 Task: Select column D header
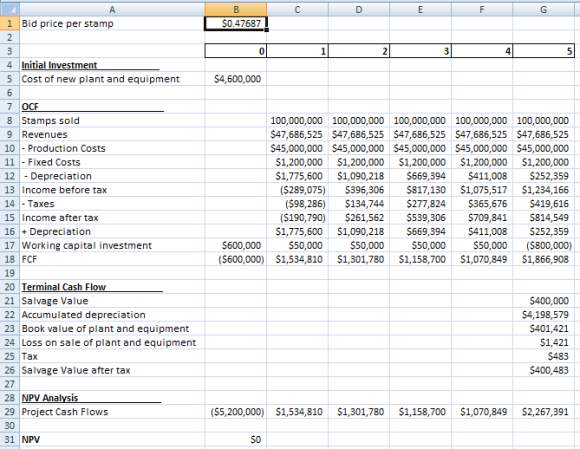[358, 10]
